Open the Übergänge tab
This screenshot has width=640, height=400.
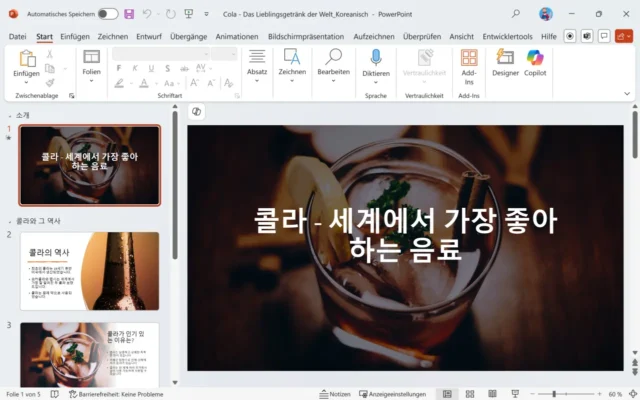point(191,36)
